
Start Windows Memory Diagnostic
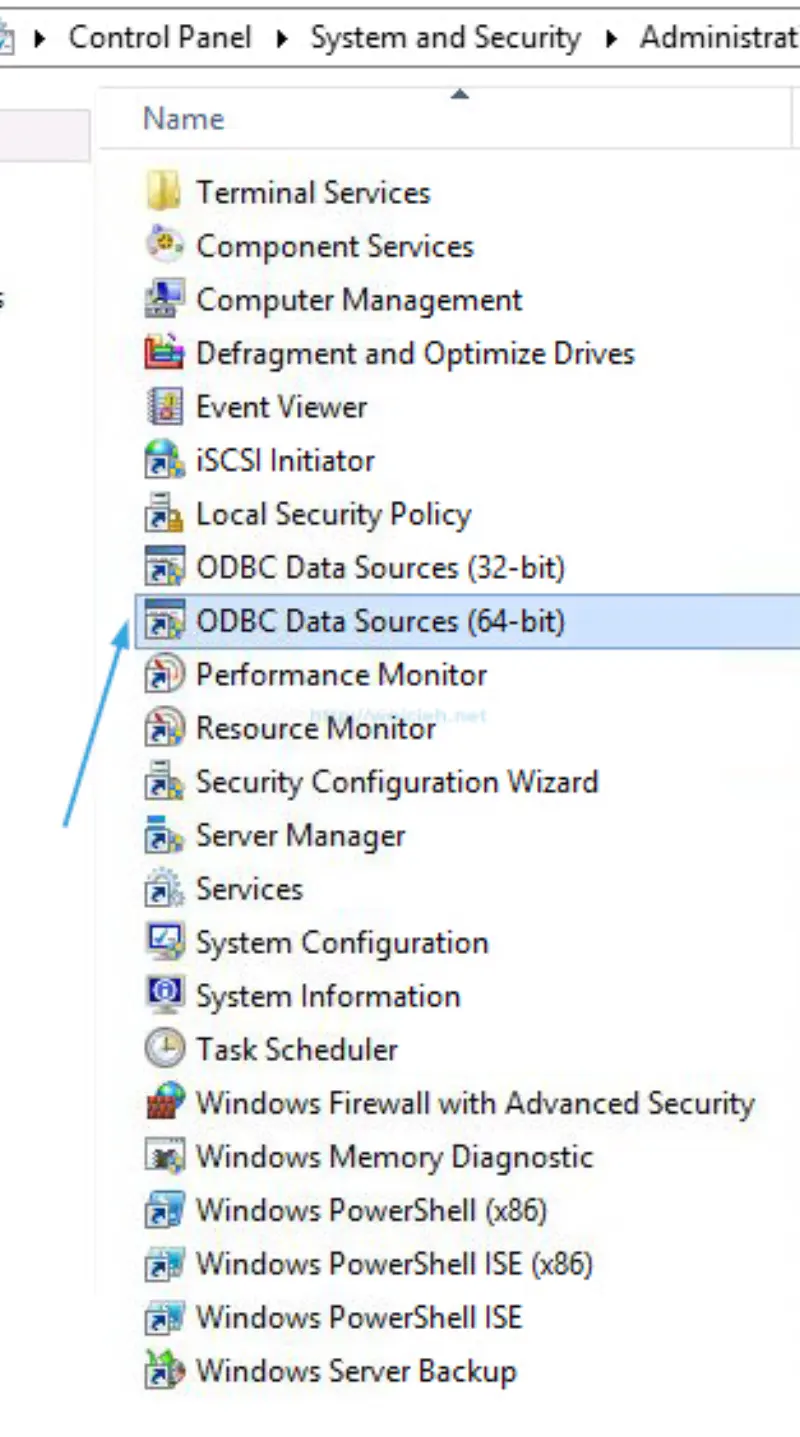pyautogui.click(x=393, y=1156)
